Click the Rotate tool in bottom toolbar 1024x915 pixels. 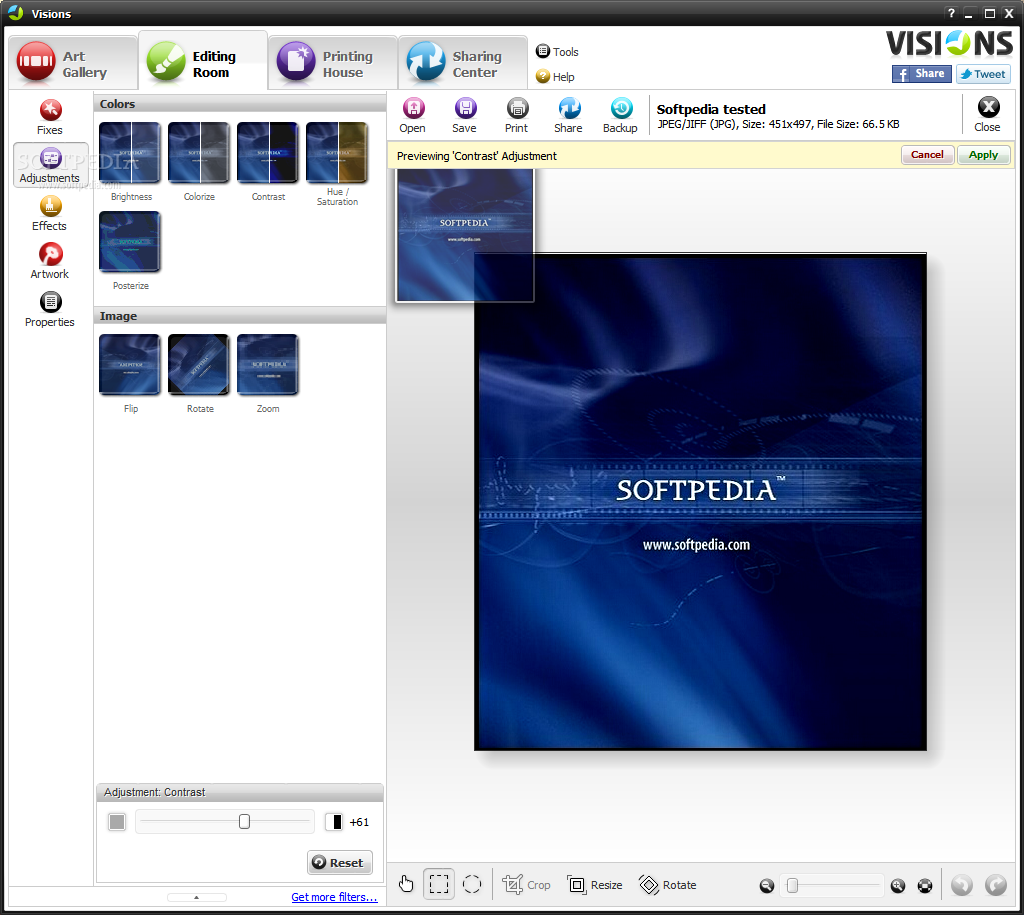668,885
